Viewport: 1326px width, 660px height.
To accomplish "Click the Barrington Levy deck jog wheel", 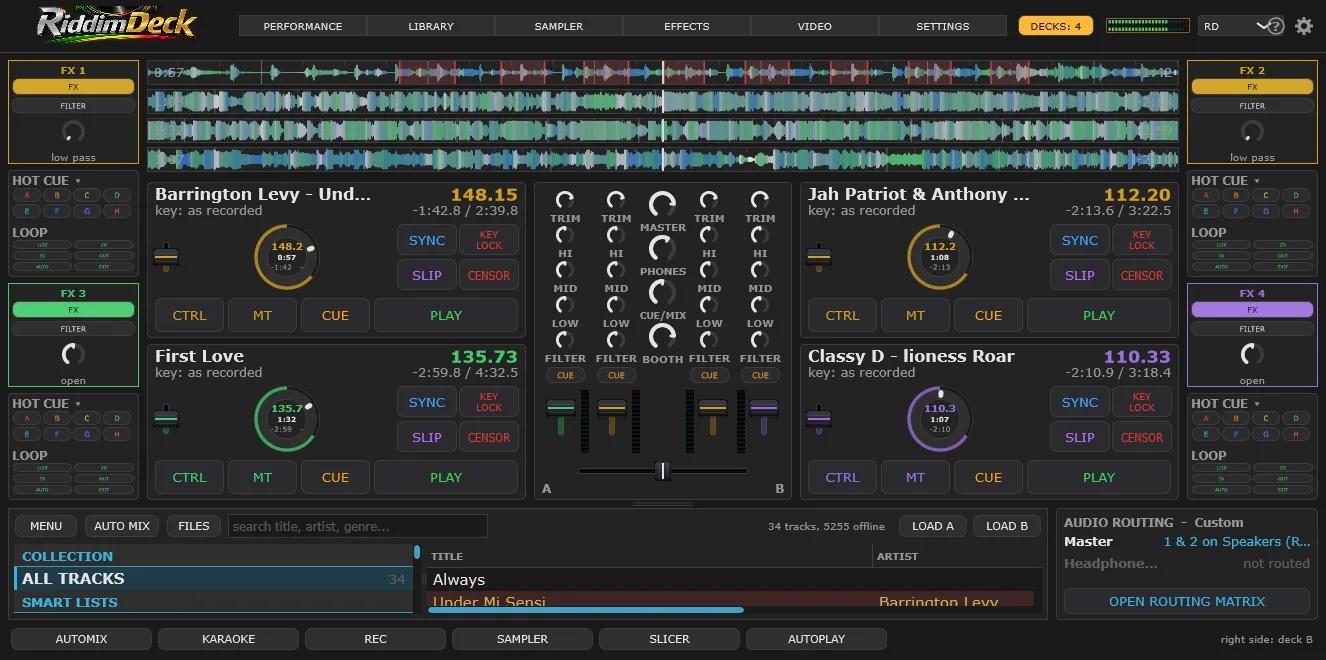I will (x=286, y=257).
